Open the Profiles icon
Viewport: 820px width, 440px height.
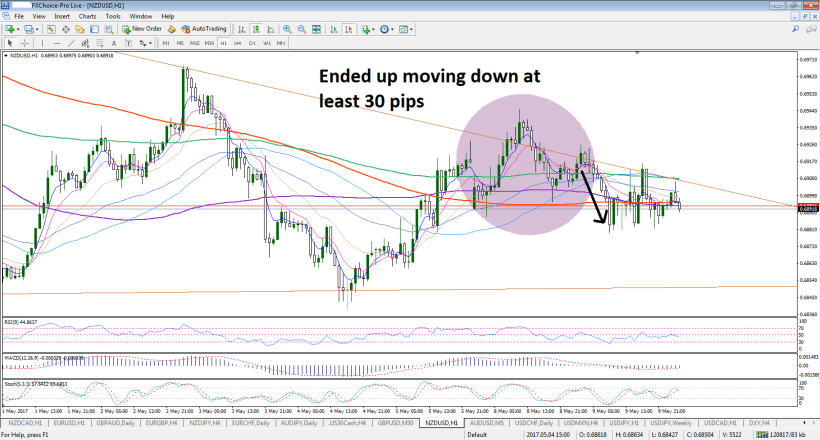click(29, 29)
